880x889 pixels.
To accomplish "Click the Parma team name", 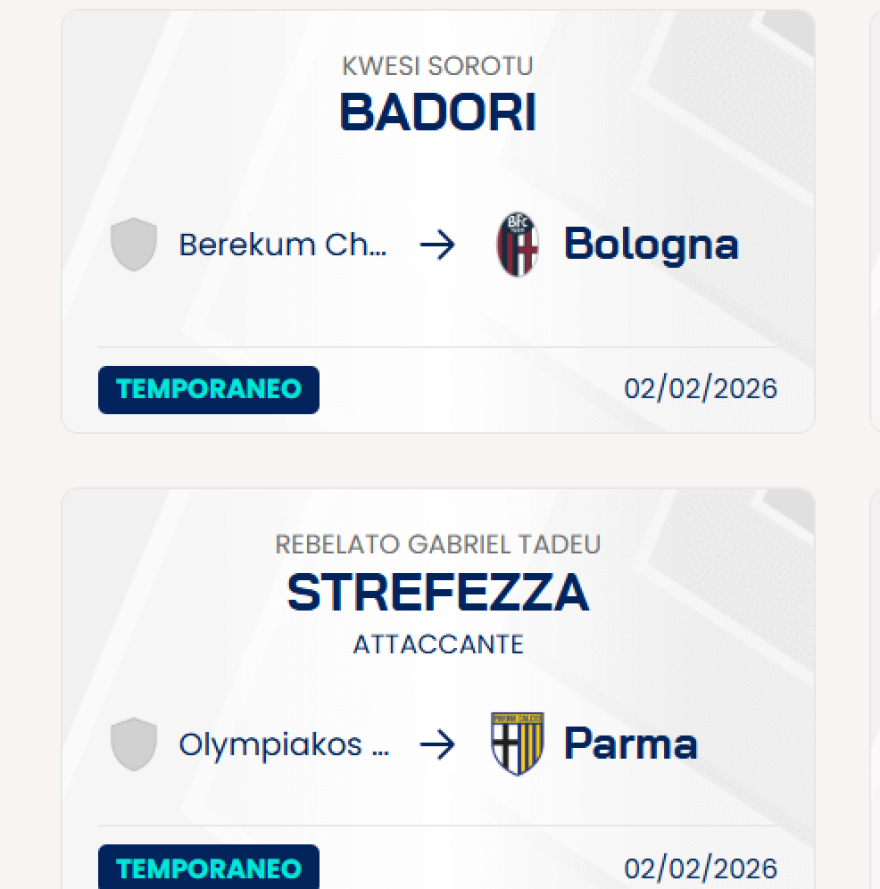I will click(x=630, y=745).
